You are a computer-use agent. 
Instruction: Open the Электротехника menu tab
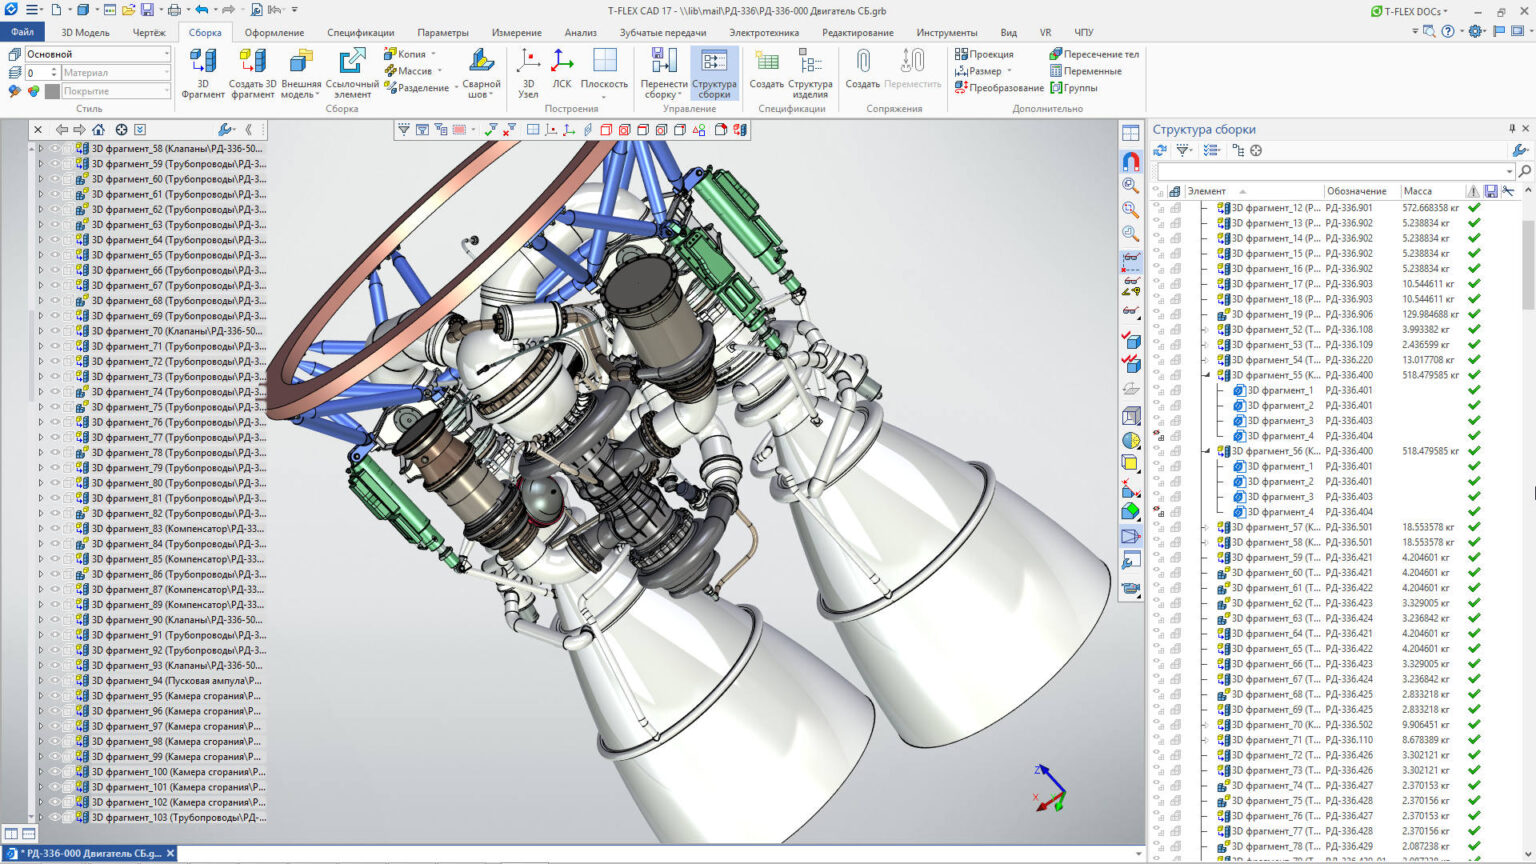pyautogui.click(x=766, y=32)
